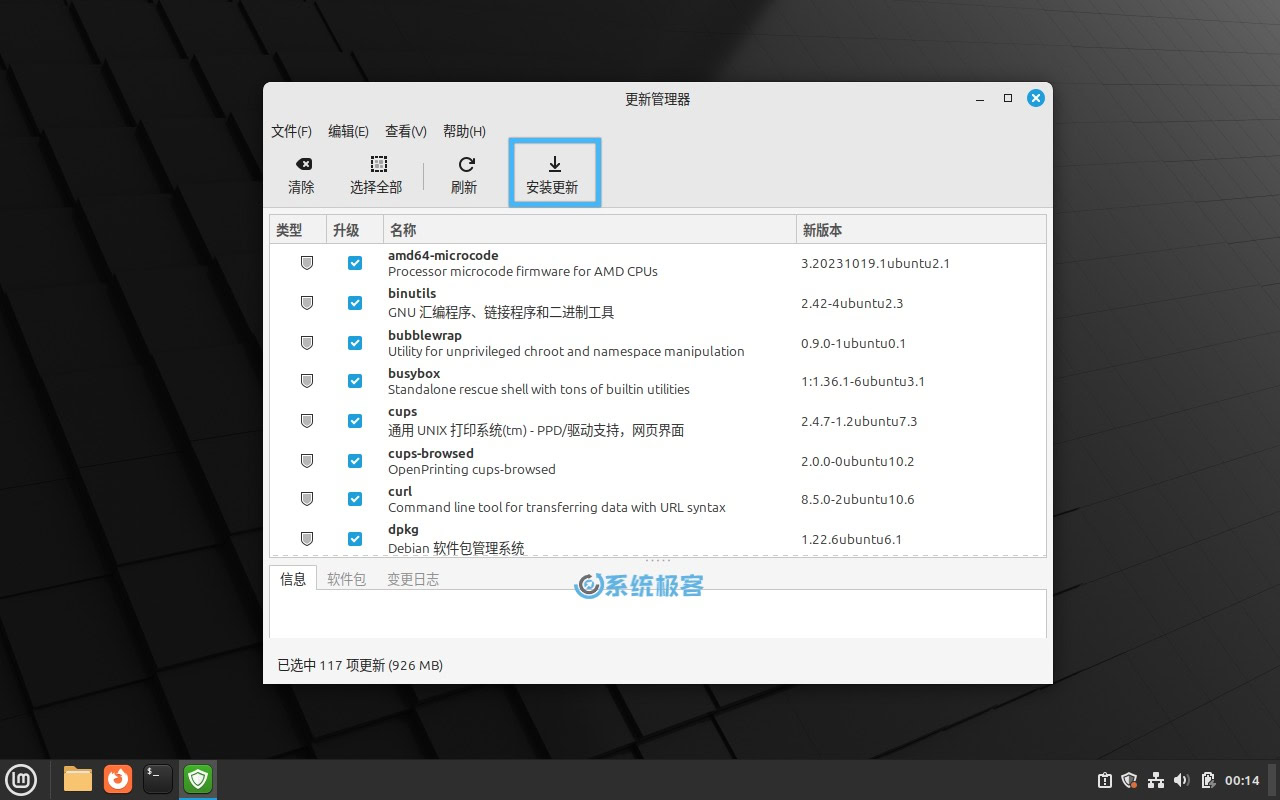Click the shield type icon for bubblewrap
Screen dimensions: 1280x800
click(307, 343)
